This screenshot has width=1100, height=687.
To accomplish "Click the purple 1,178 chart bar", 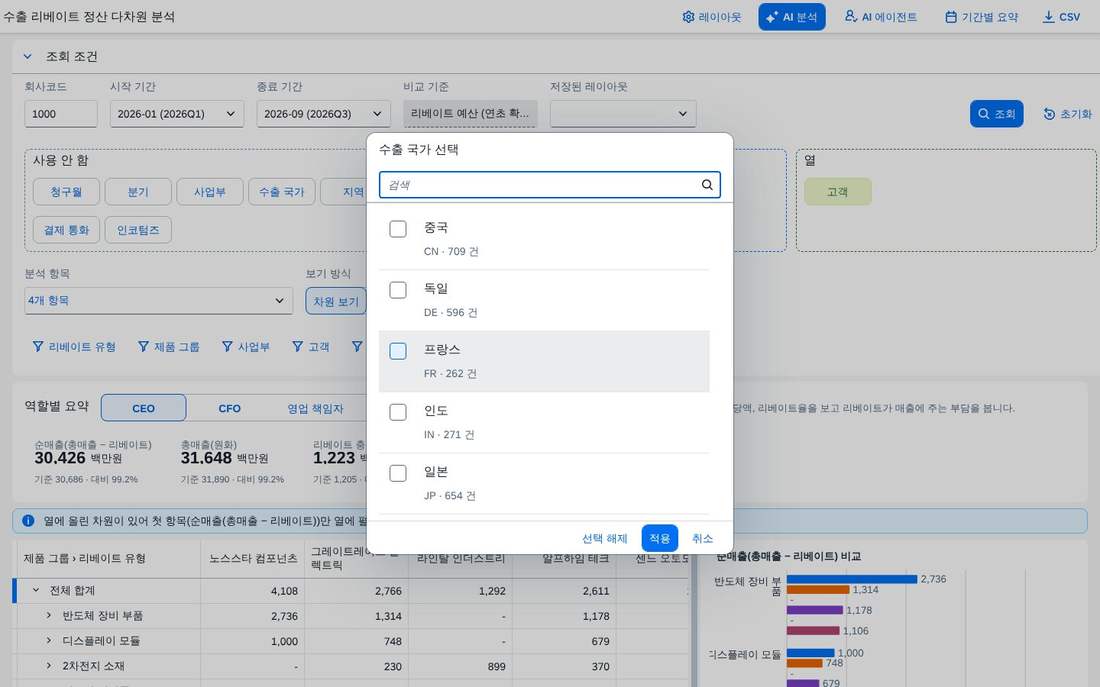I will click(814, 611).
